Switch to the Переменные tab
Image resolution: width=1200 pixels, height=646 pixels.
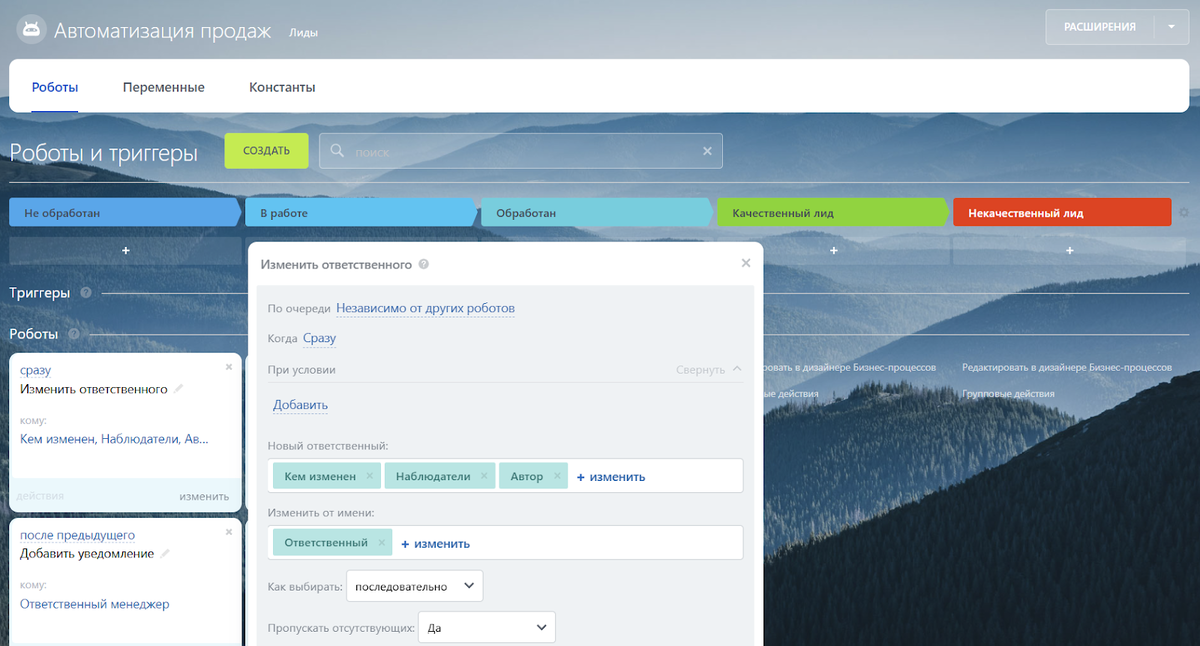click(x=164, y=87)
